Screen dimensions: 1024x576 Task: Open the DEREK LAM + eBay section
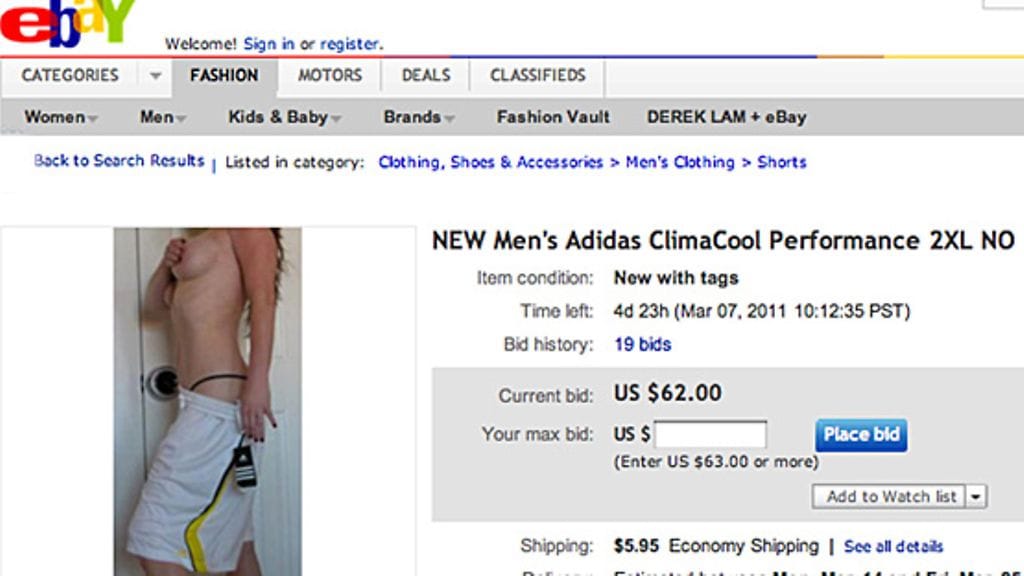[726, 117]
